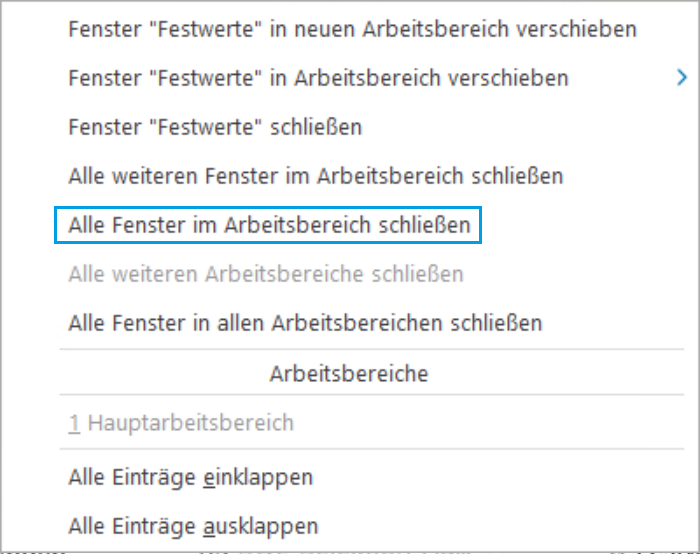Select 'Fenster "Festwerte" in Arbeitsbereich verschieben' entry
700x554 pixels.
(318, 77)
